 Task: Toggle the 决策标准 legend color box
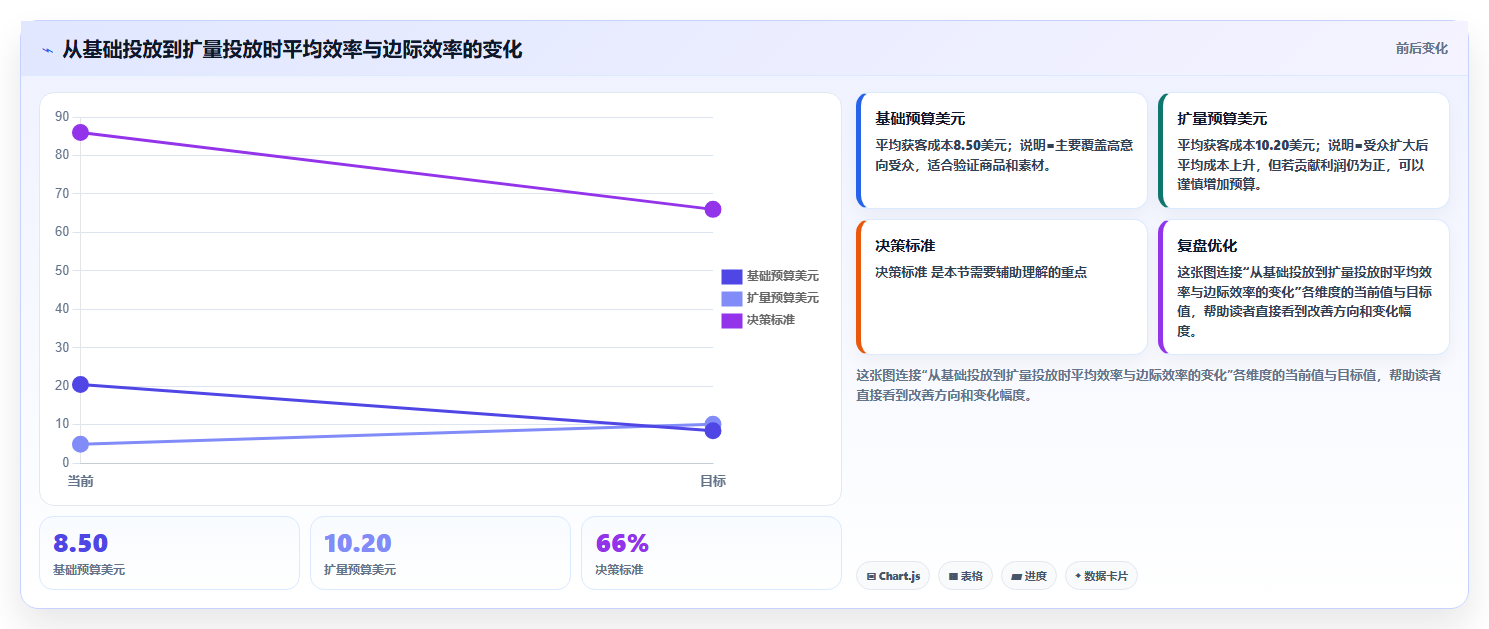731,320
